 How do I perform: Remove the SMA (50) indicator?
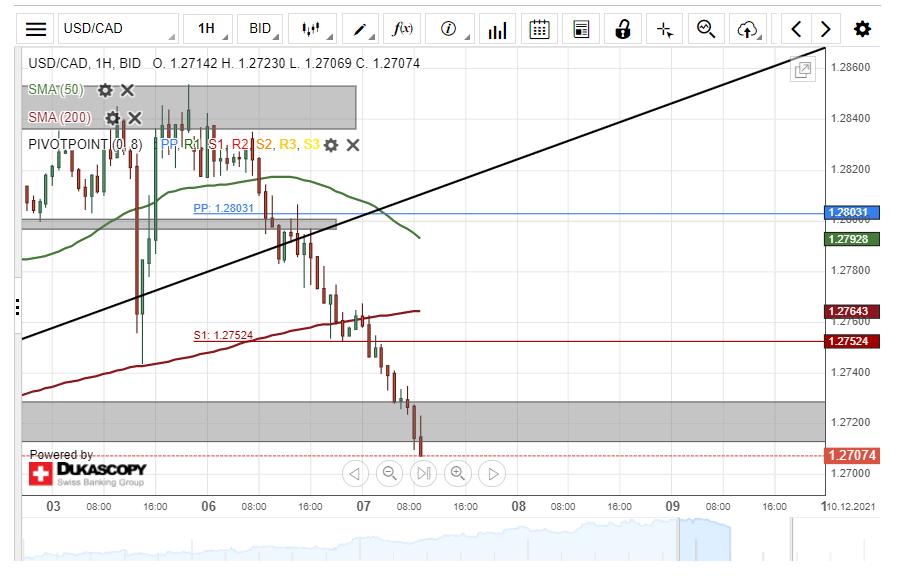click(x=127, y=90)
